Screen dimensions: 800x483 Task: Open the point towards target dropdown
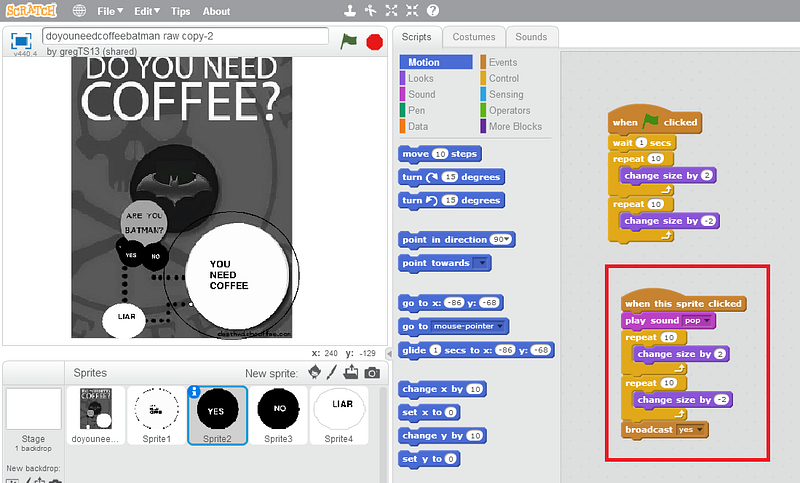pos(481,263)
